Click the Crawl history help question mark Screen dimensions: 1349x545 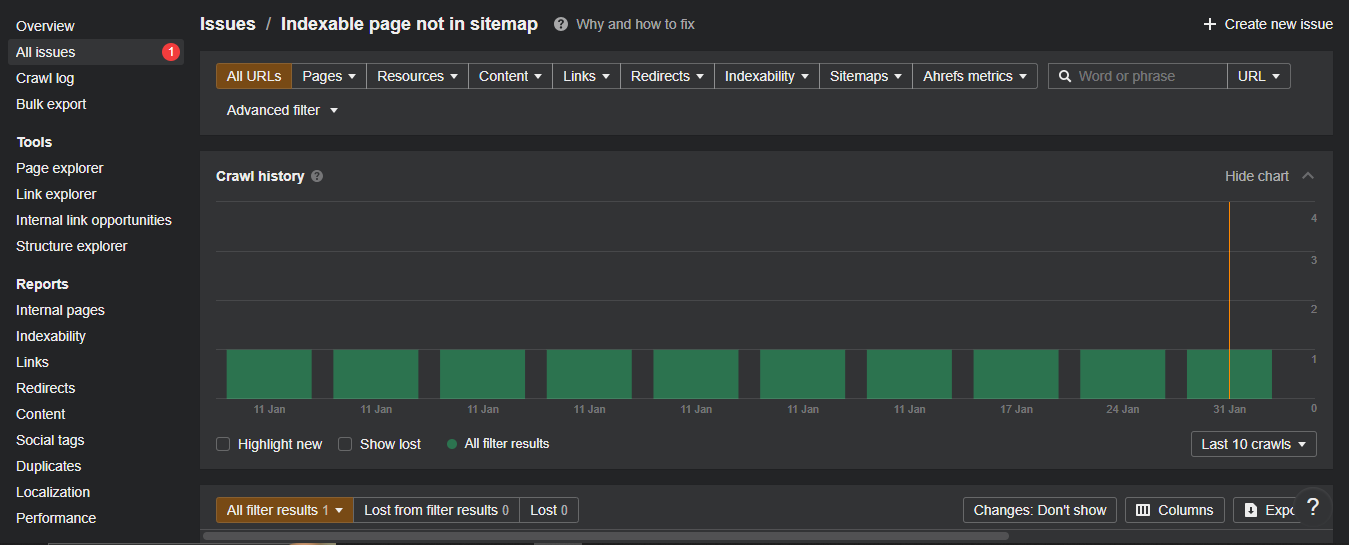pos(317,176)
